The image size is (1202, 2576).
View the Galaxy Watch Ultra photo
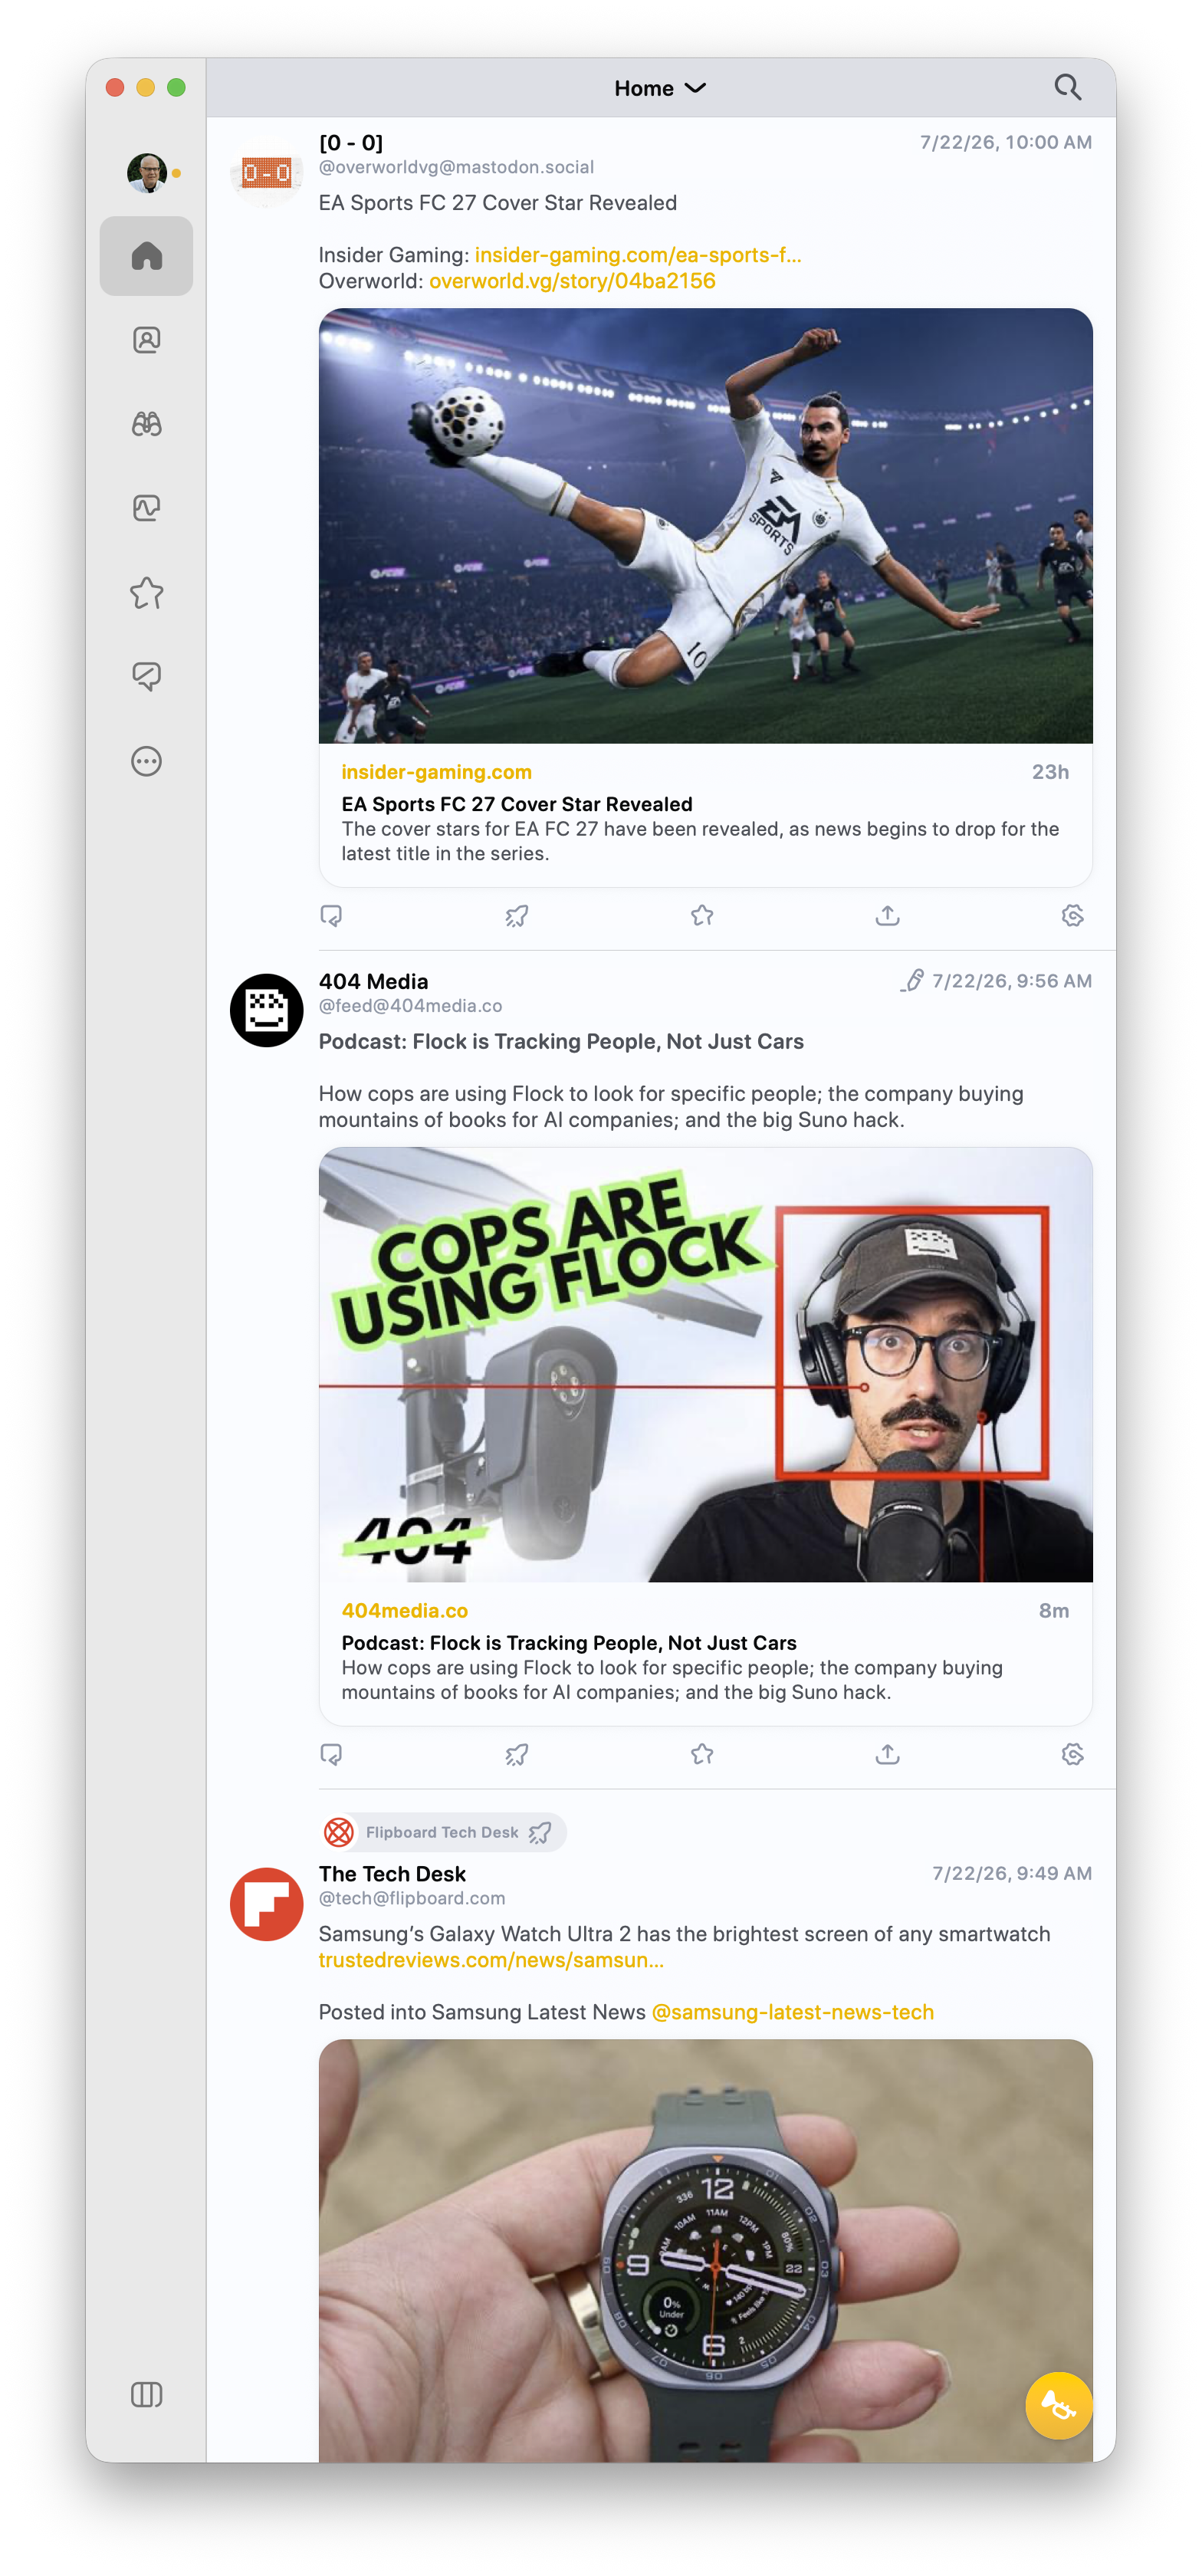tap(705, 2250)
